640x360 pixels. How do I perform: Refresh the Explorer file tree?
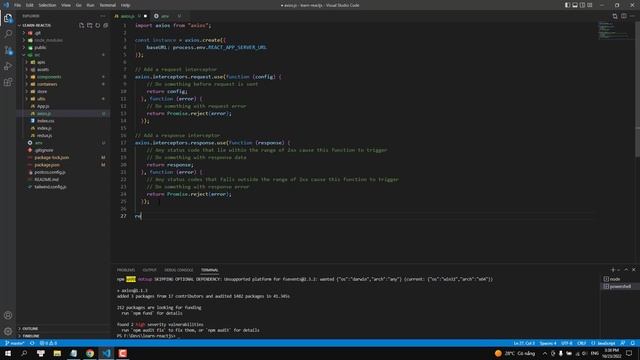pos(98,25)
